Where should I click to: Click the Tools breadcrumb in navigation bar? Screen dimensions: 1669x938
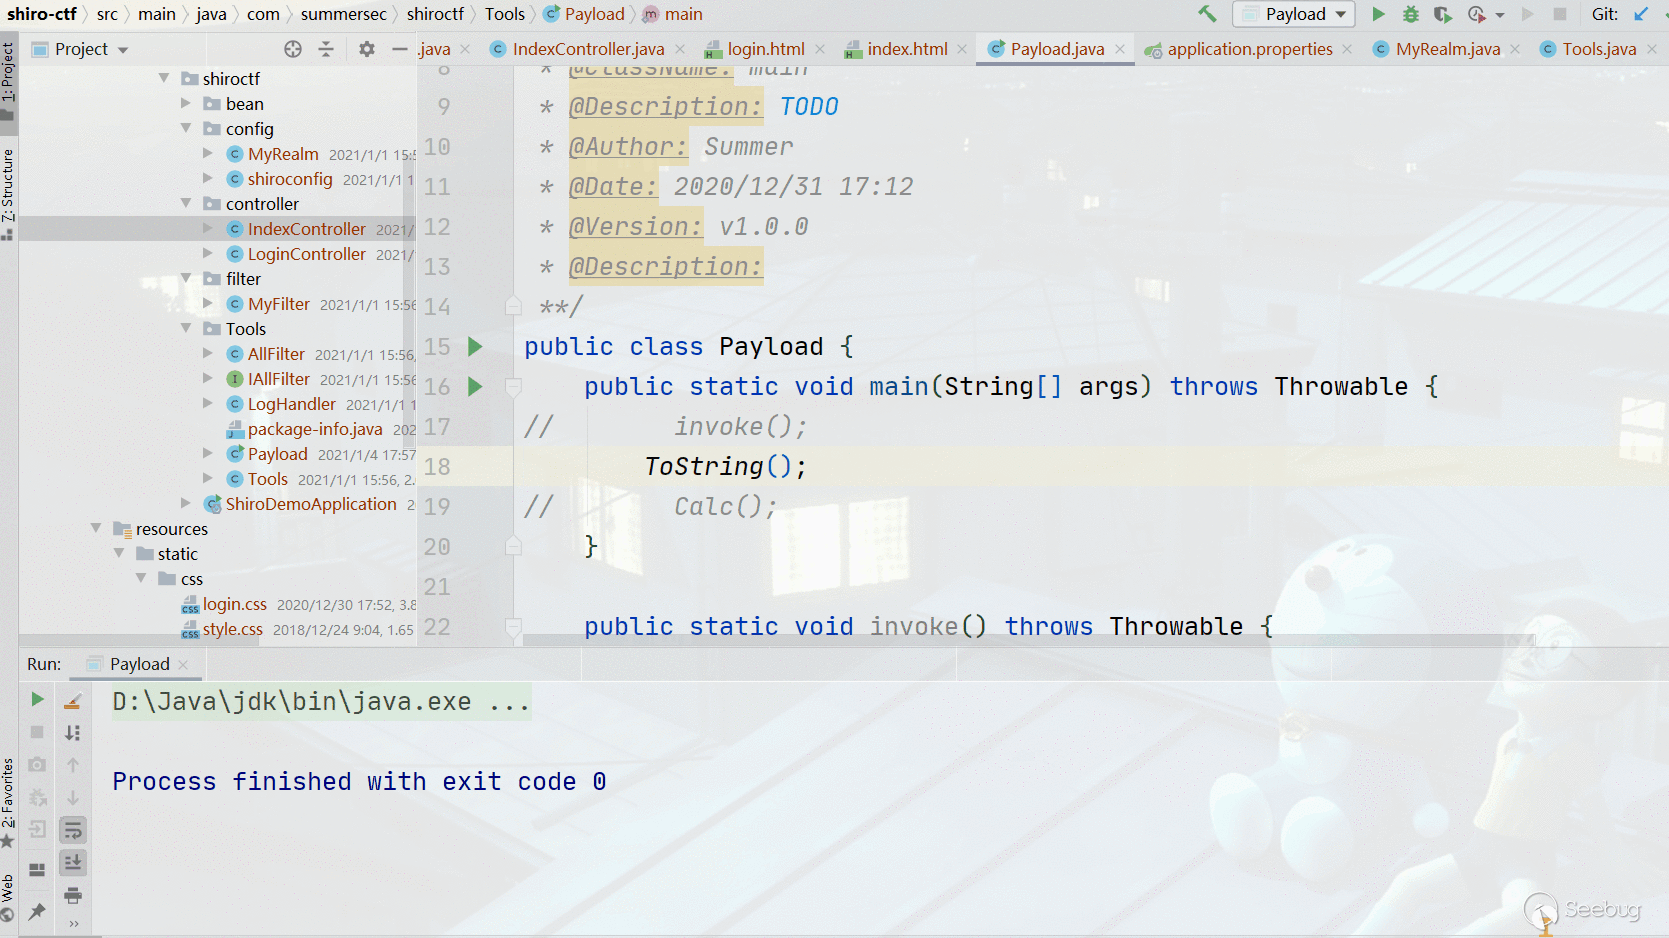coord(504,14)
